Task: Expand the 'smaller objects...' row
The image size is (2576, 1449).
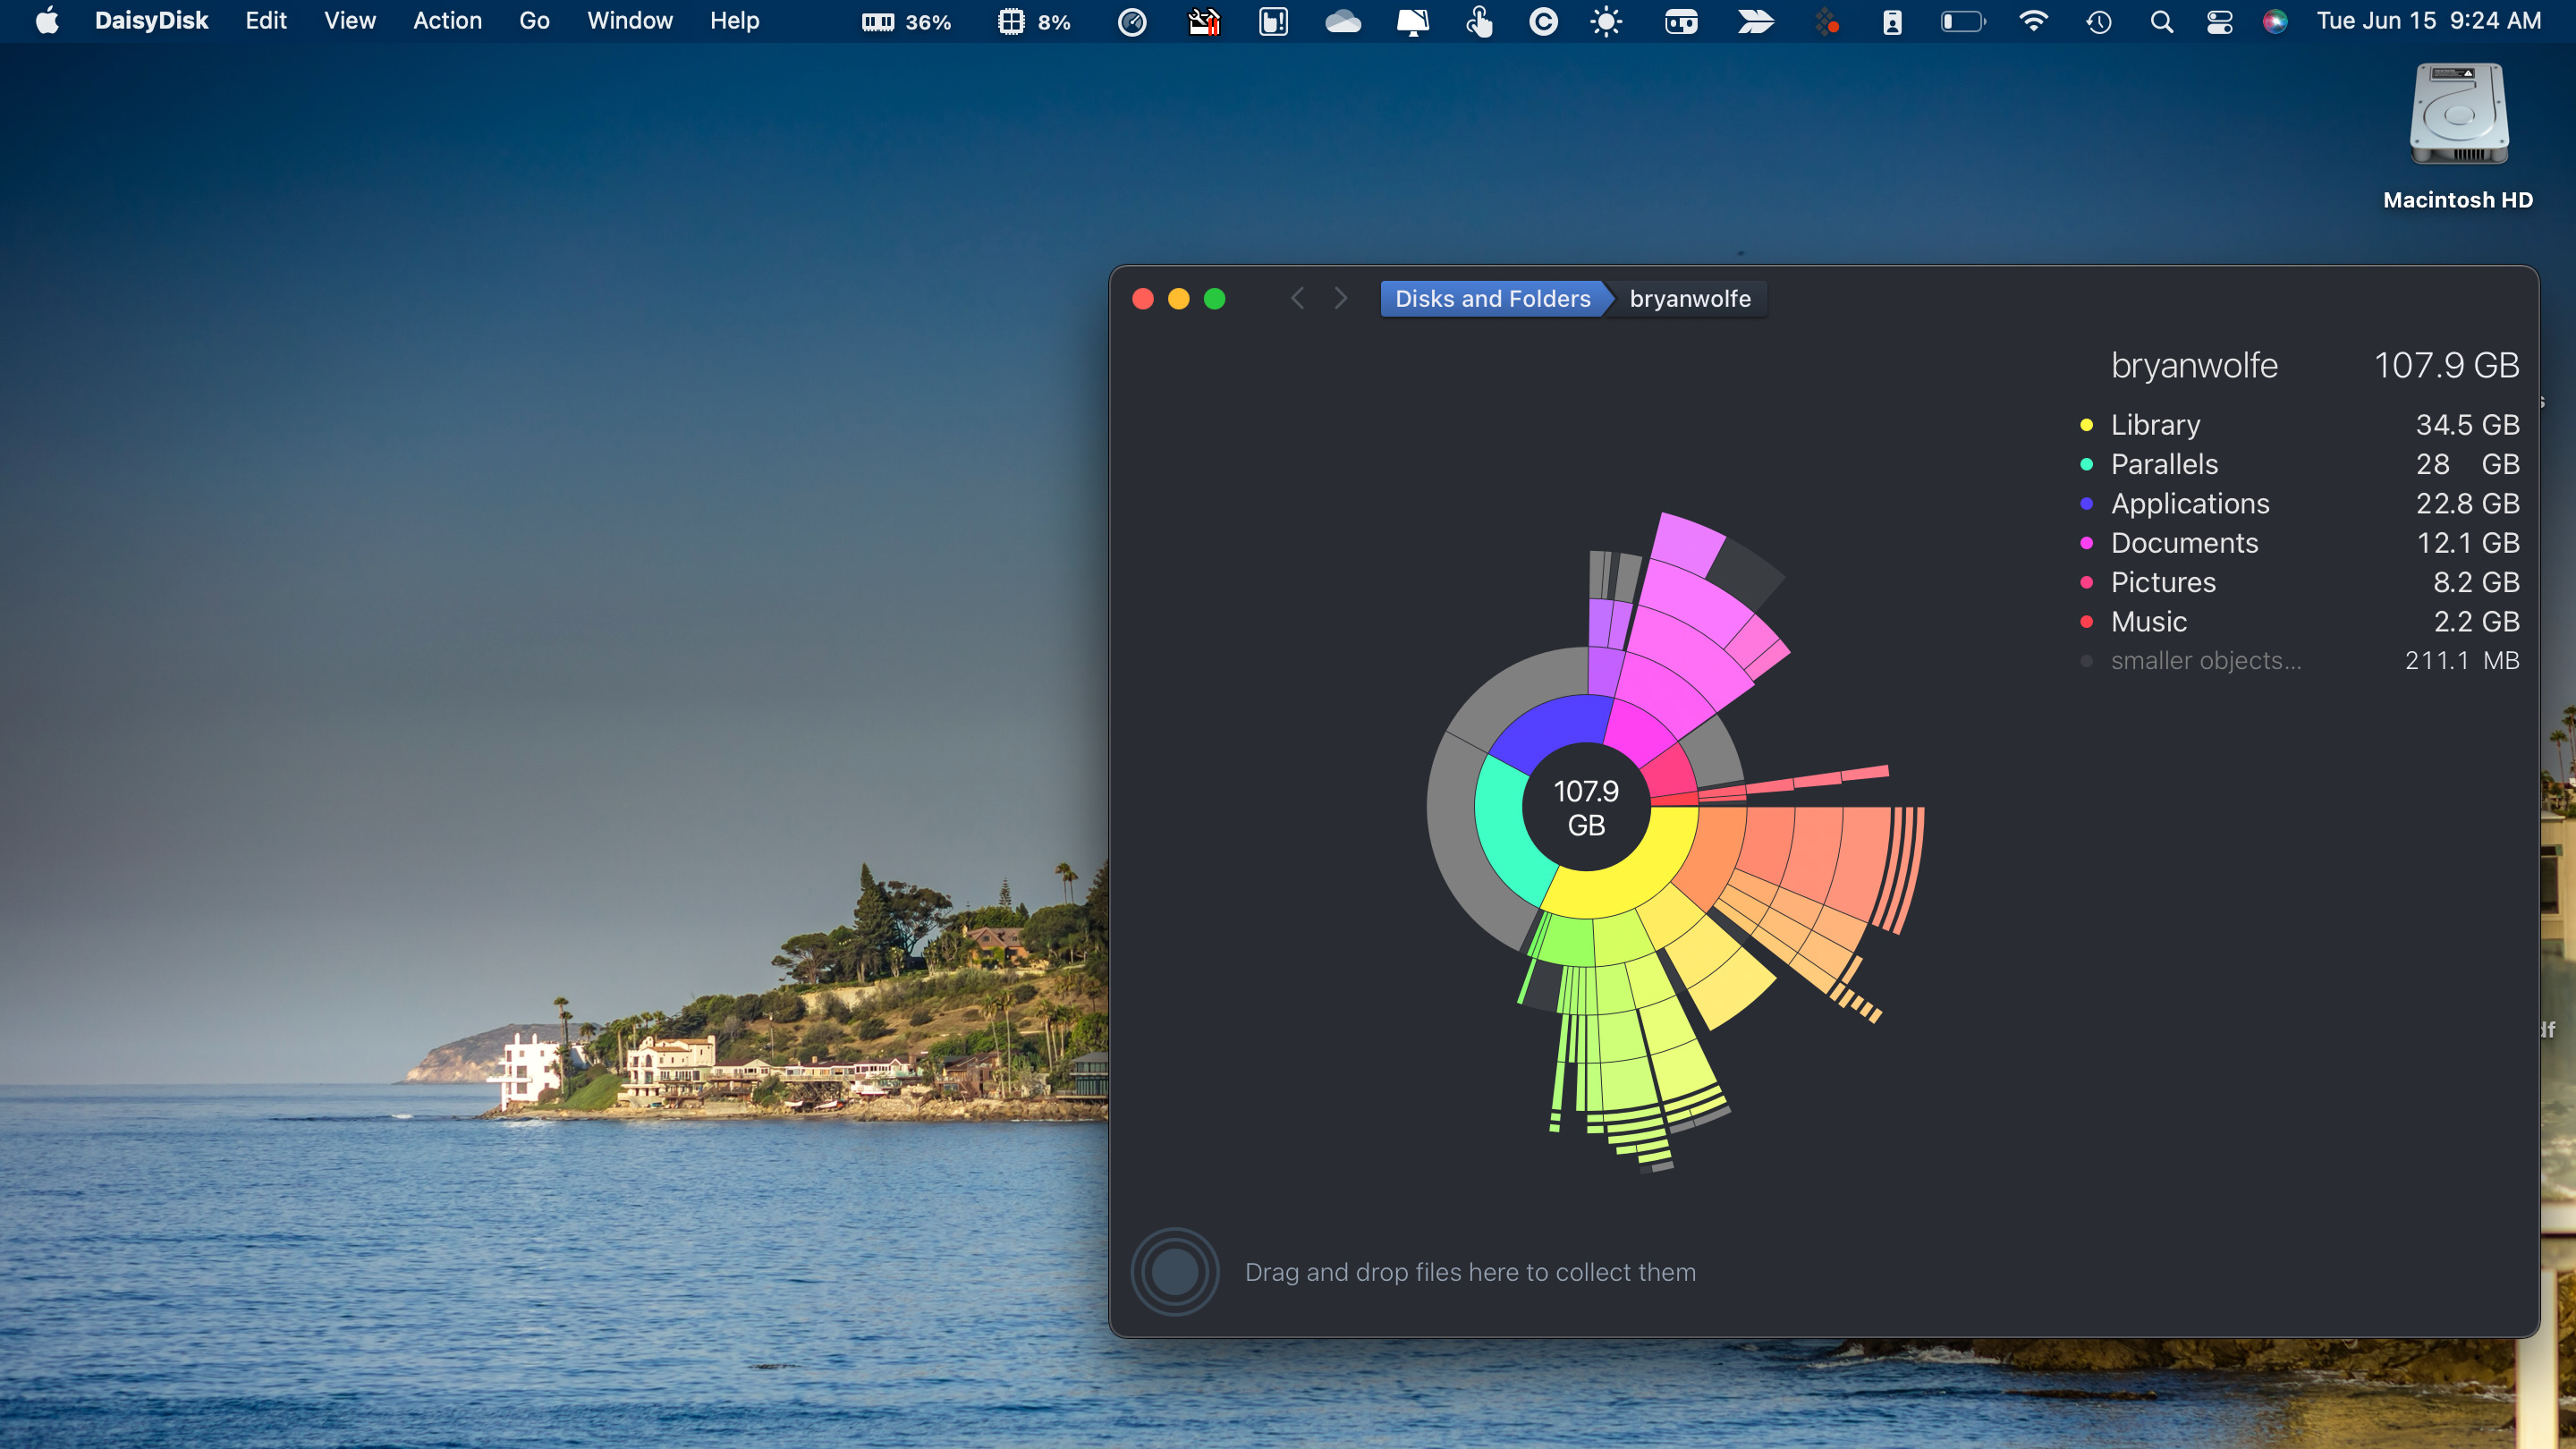Action: (x=2299, y=661)
